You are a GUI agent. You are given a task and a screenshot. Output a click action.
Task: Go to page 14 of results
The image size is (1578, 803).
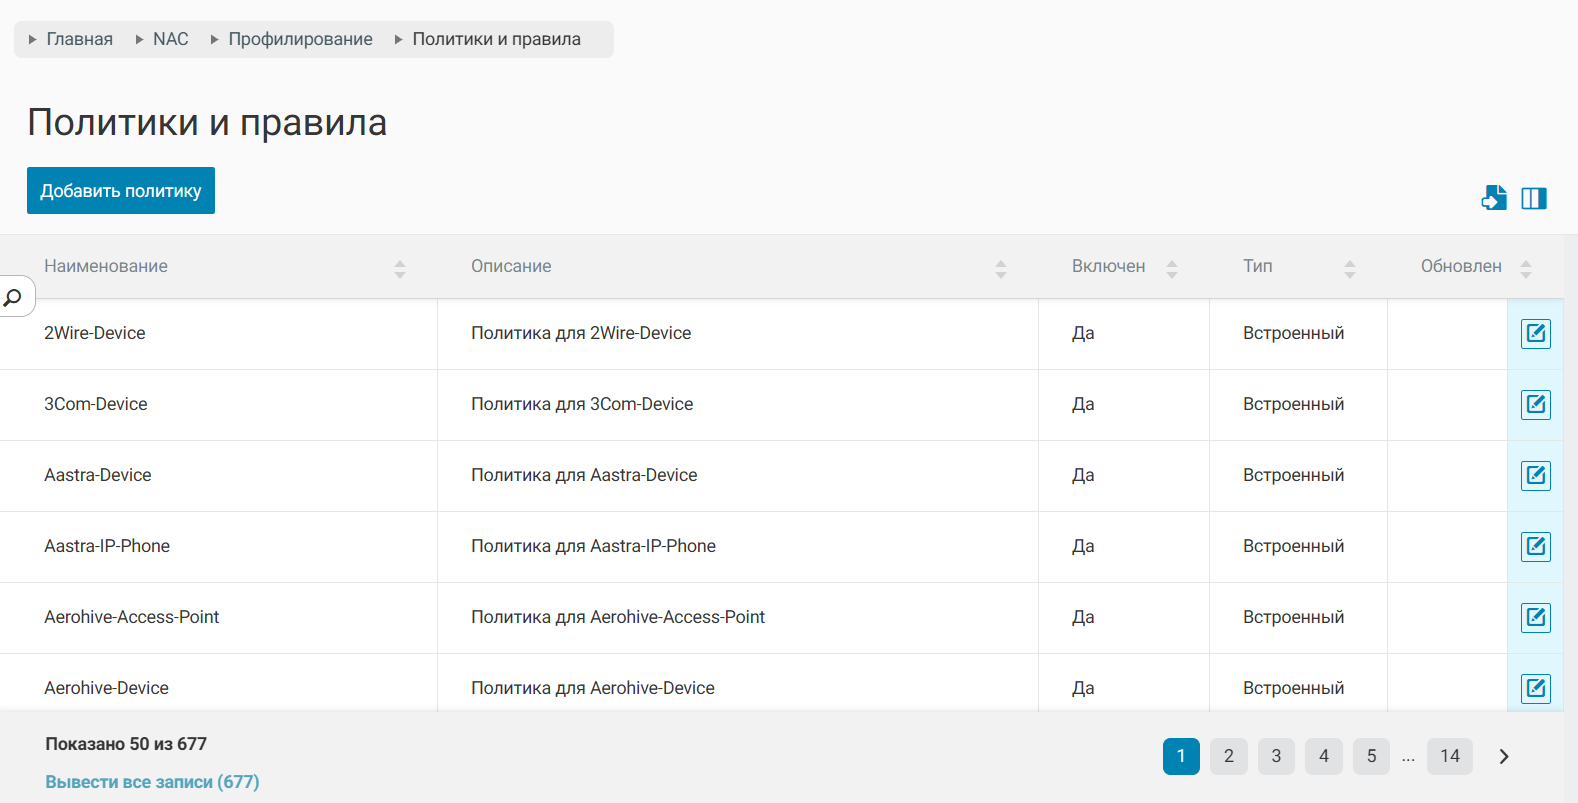click(1449, 756)
